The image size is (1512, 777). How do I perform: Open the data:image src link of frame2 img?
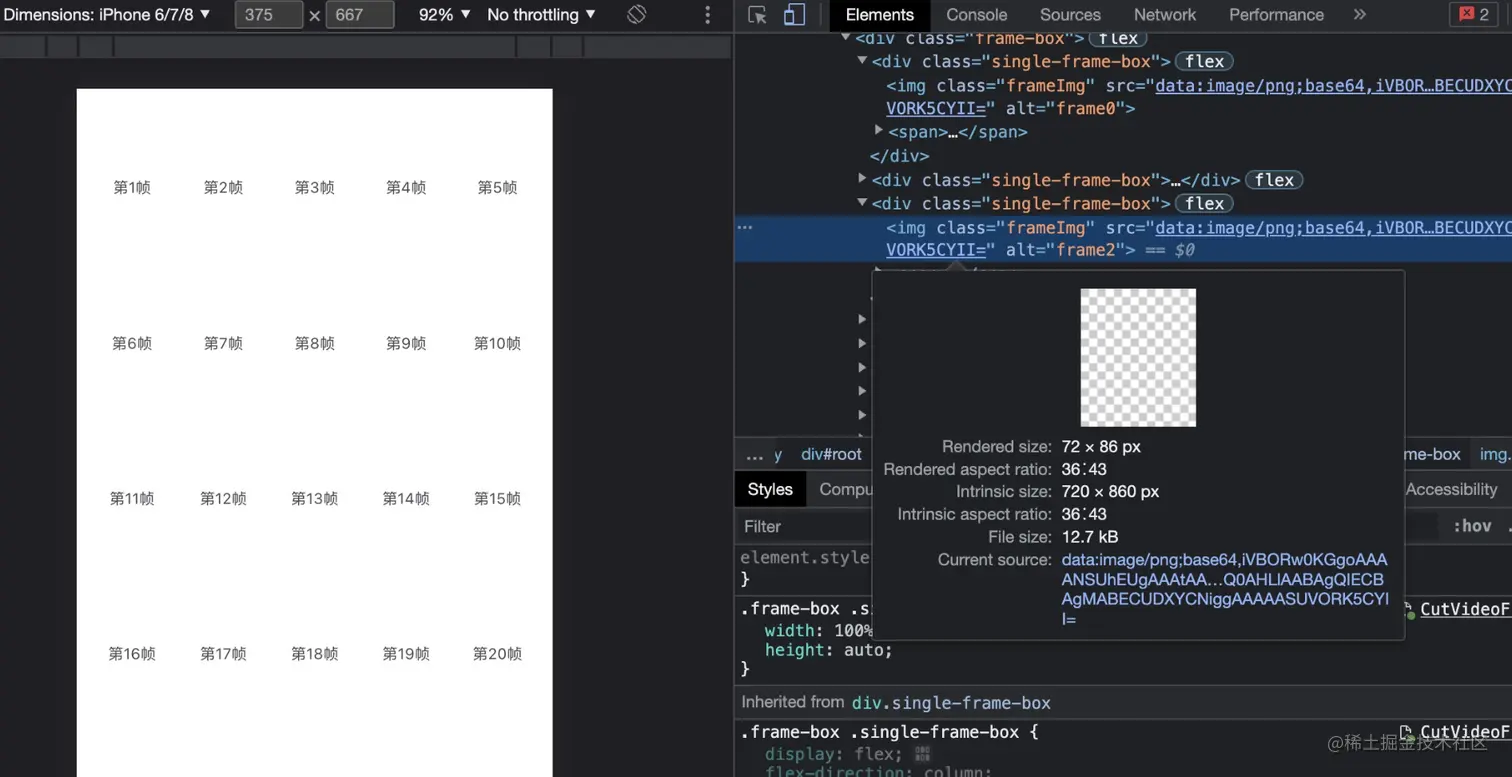pos(1333,228)
